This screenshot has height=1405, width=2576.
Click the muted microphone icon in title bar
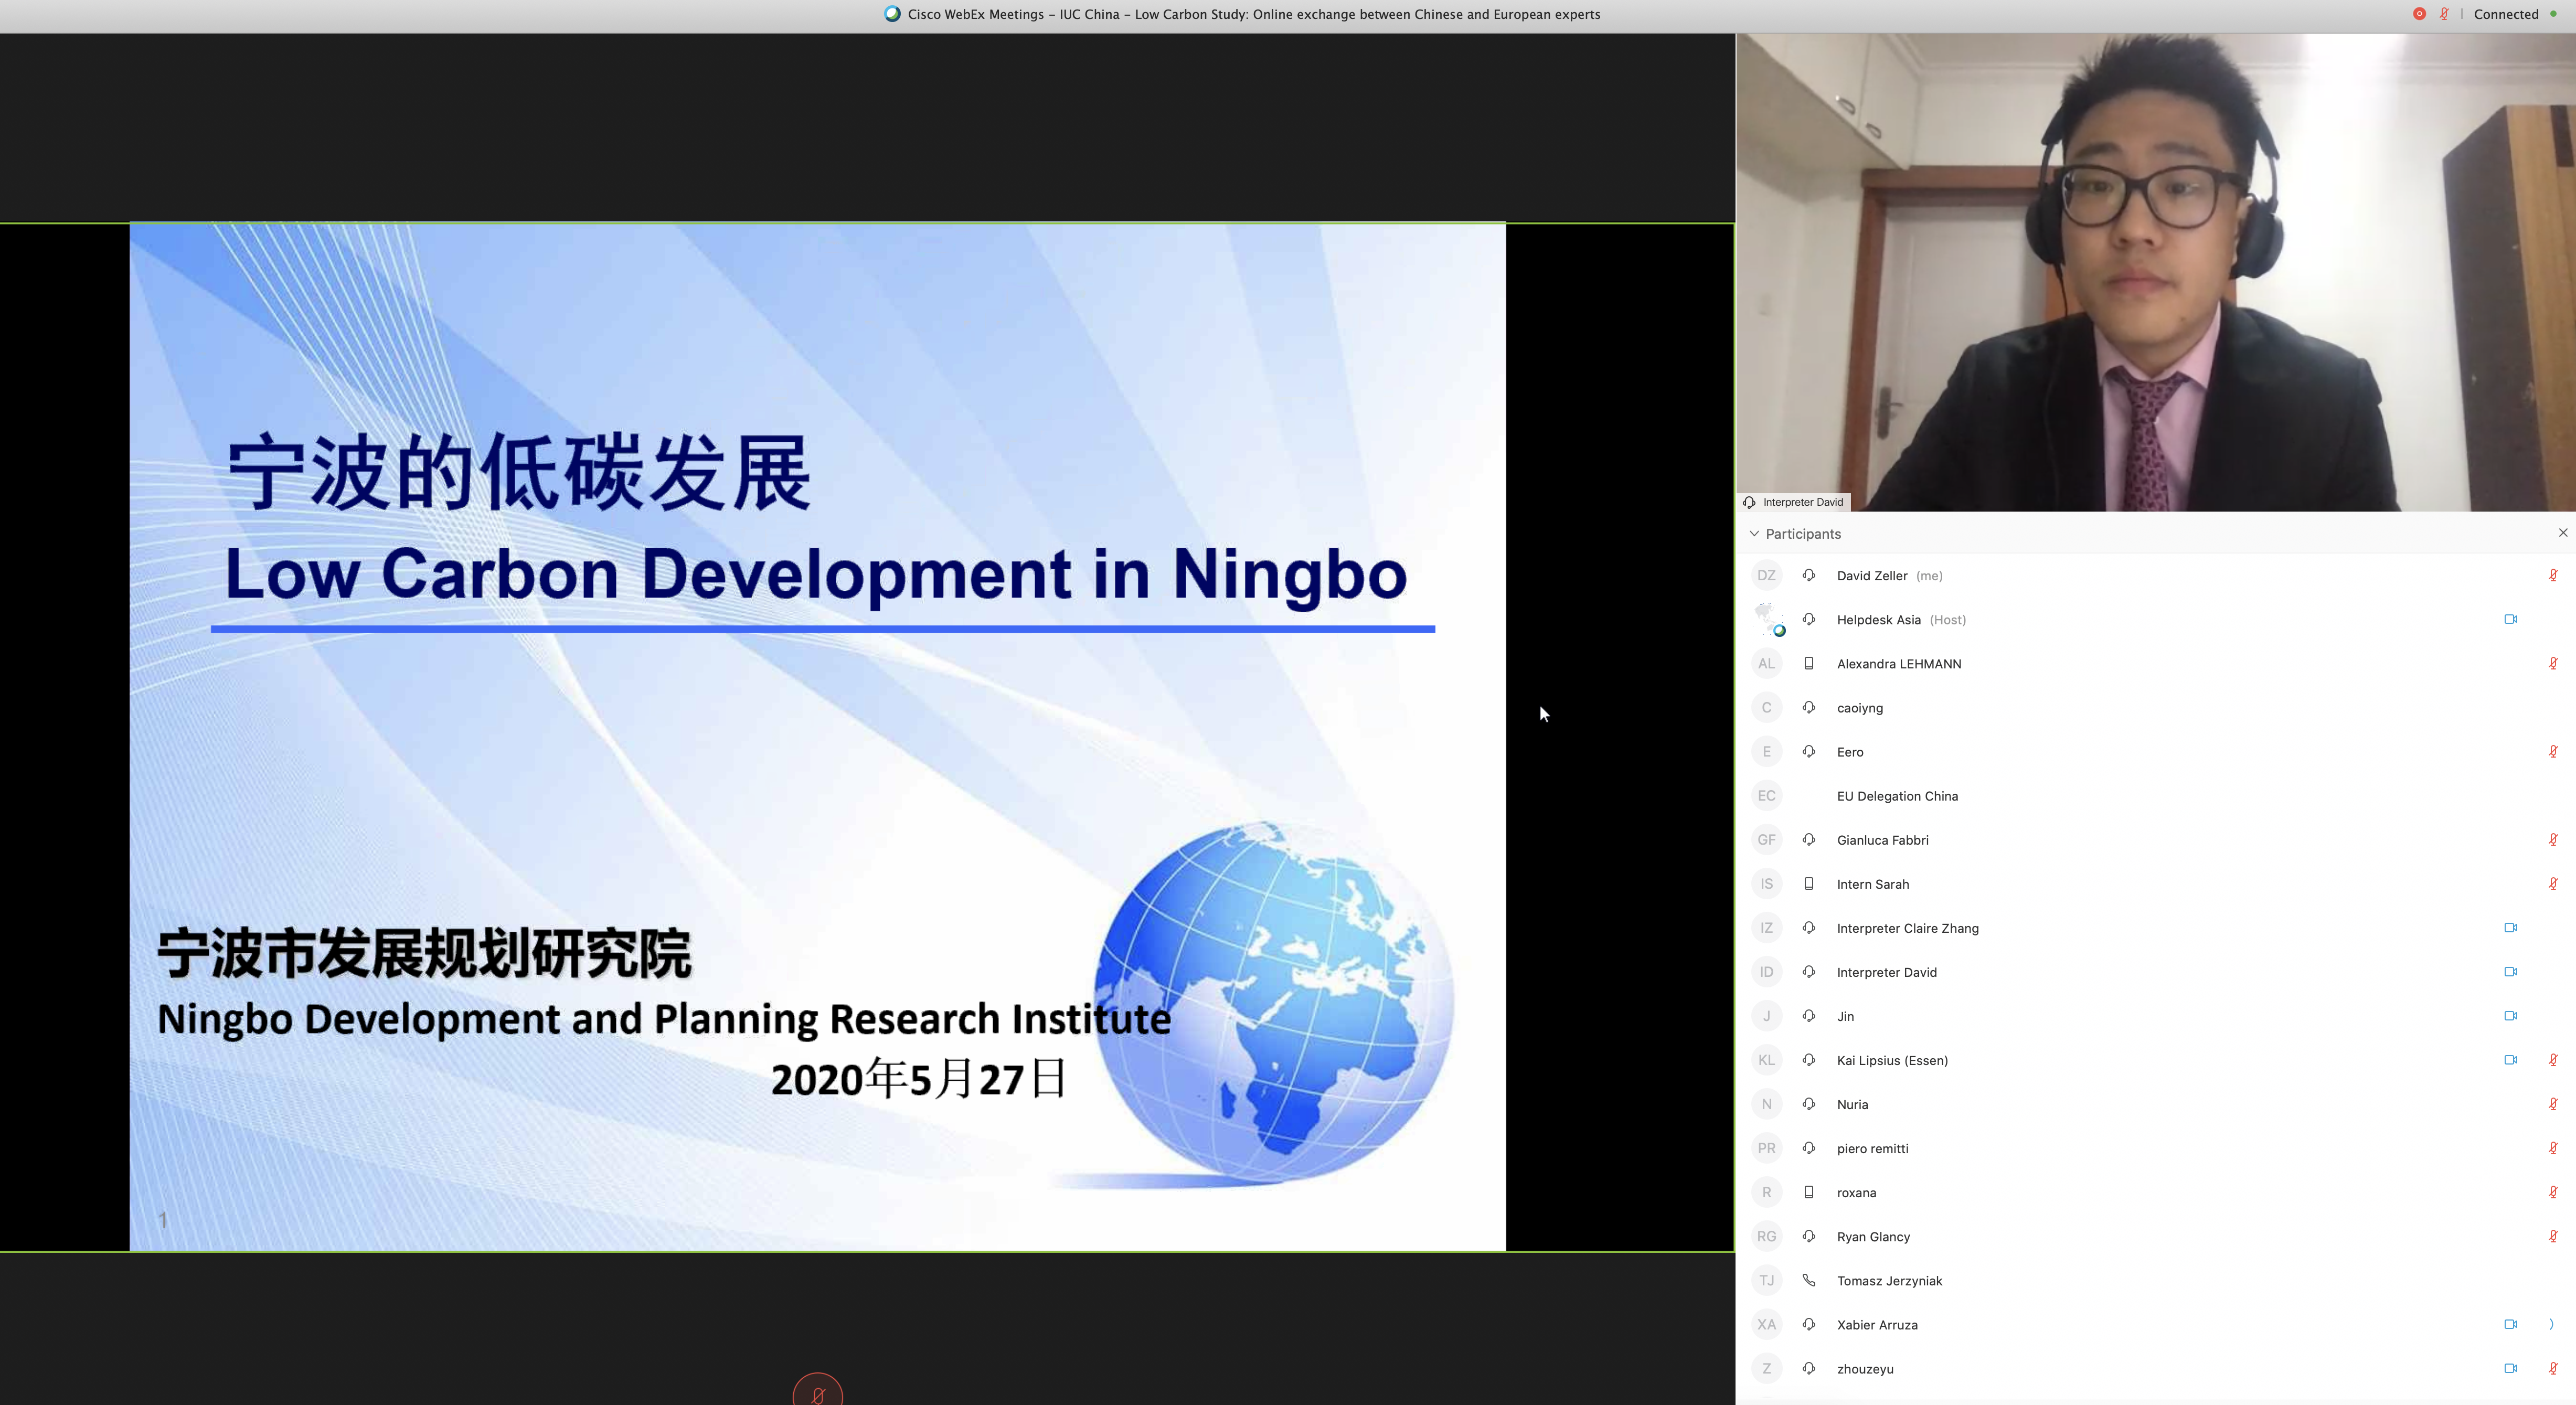(x=2444, y=14)
